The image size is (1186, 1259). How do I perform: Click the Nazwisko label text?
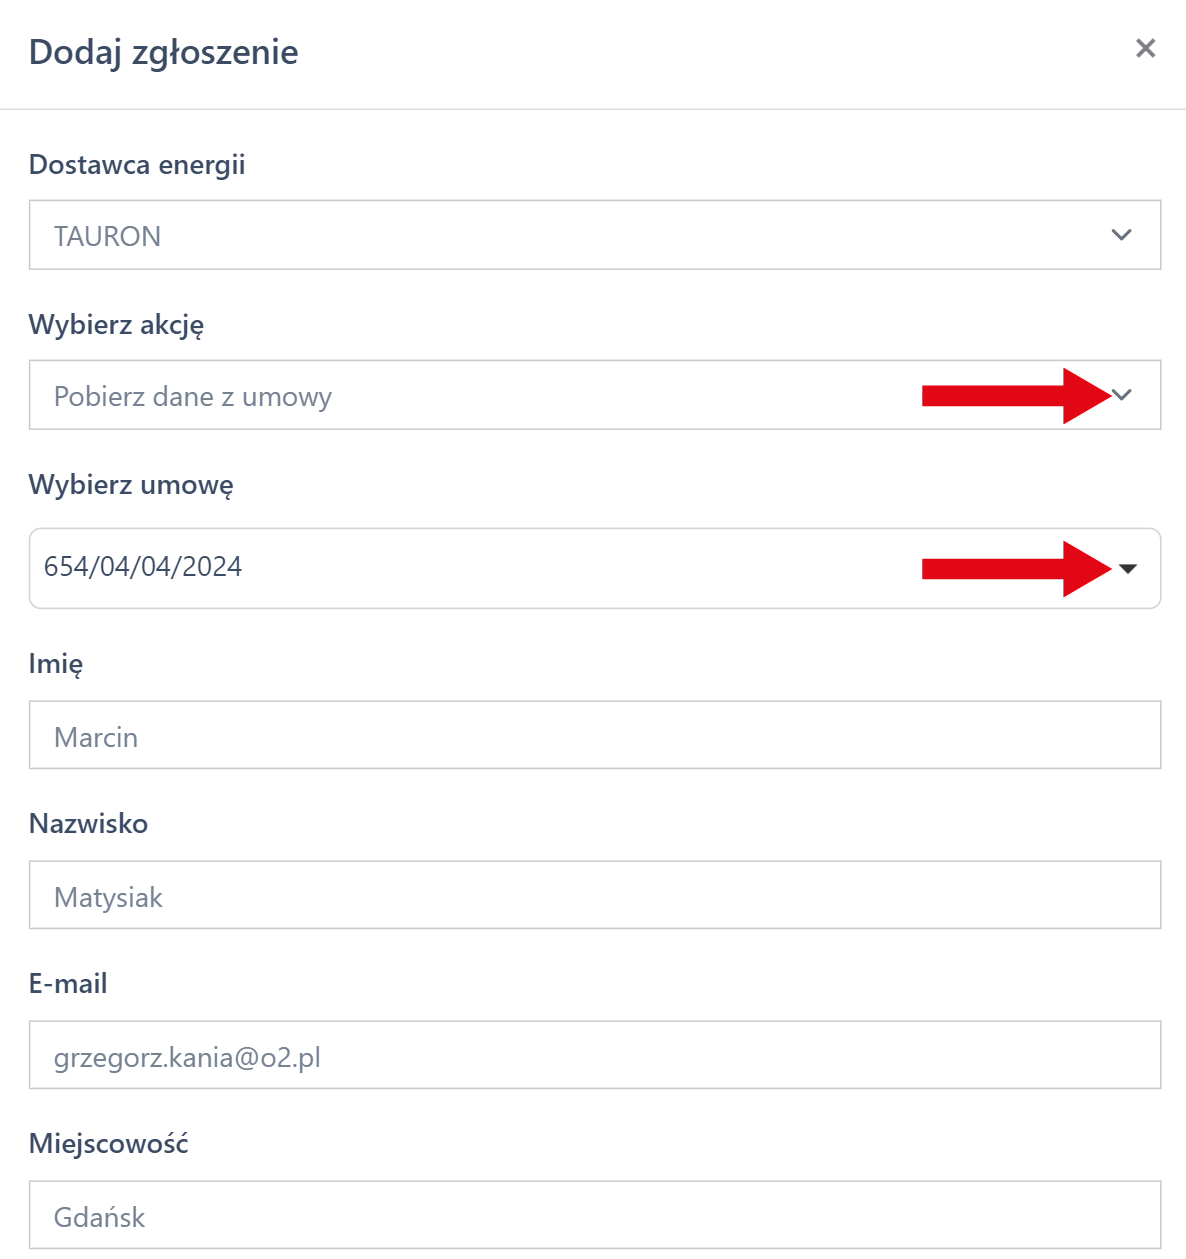88,824
